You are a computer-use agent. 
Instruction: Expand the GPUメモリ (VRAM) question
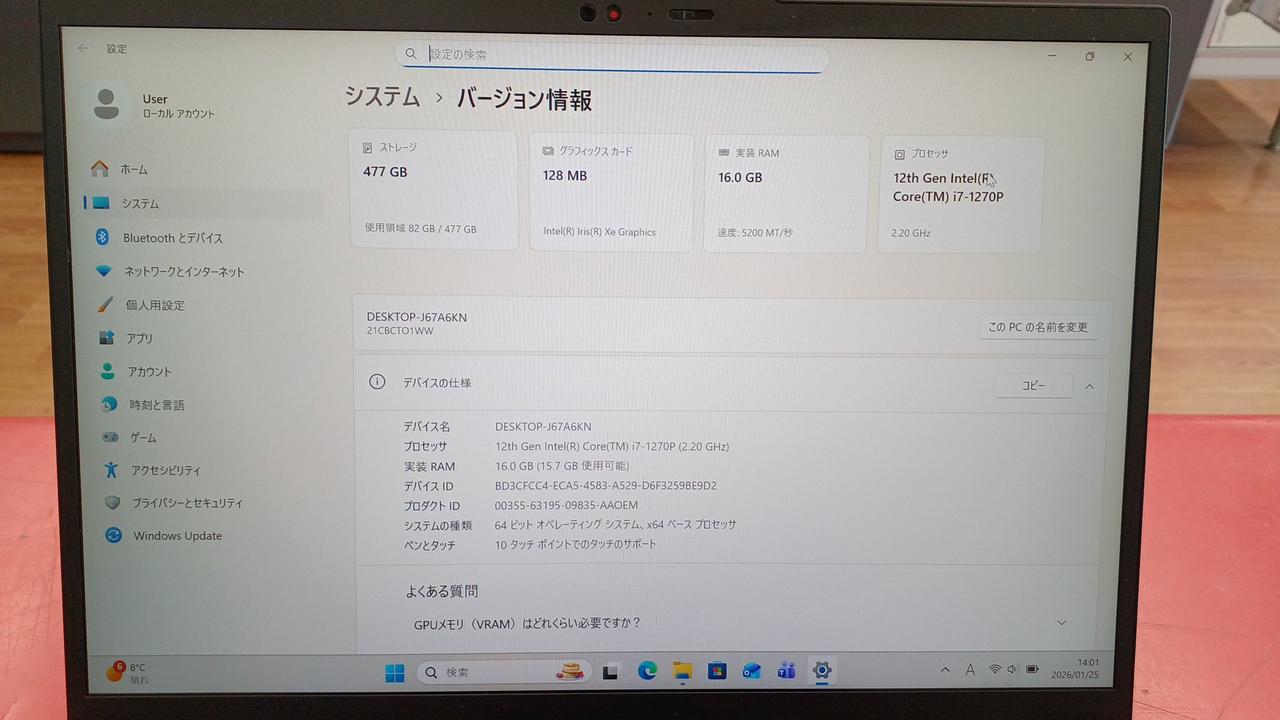click(1061, 623)
